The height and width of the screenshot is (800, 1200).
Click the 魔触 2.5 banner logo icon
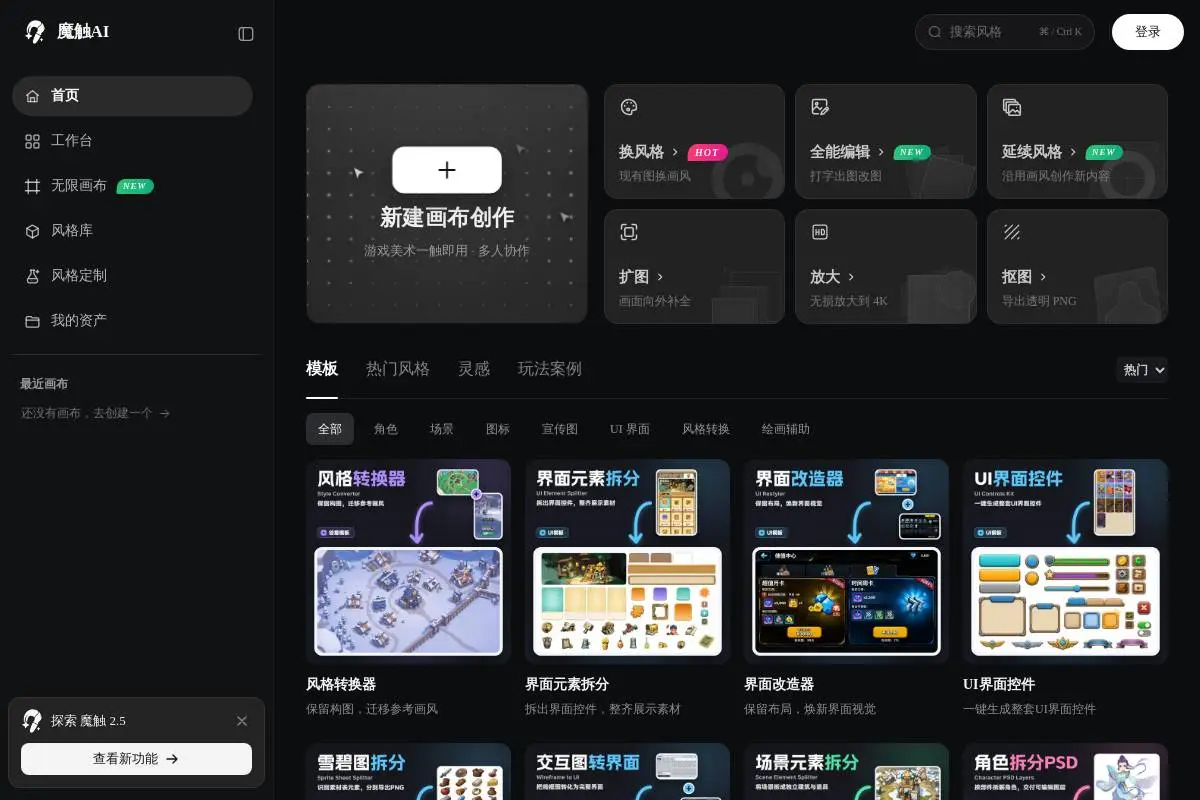33,721
